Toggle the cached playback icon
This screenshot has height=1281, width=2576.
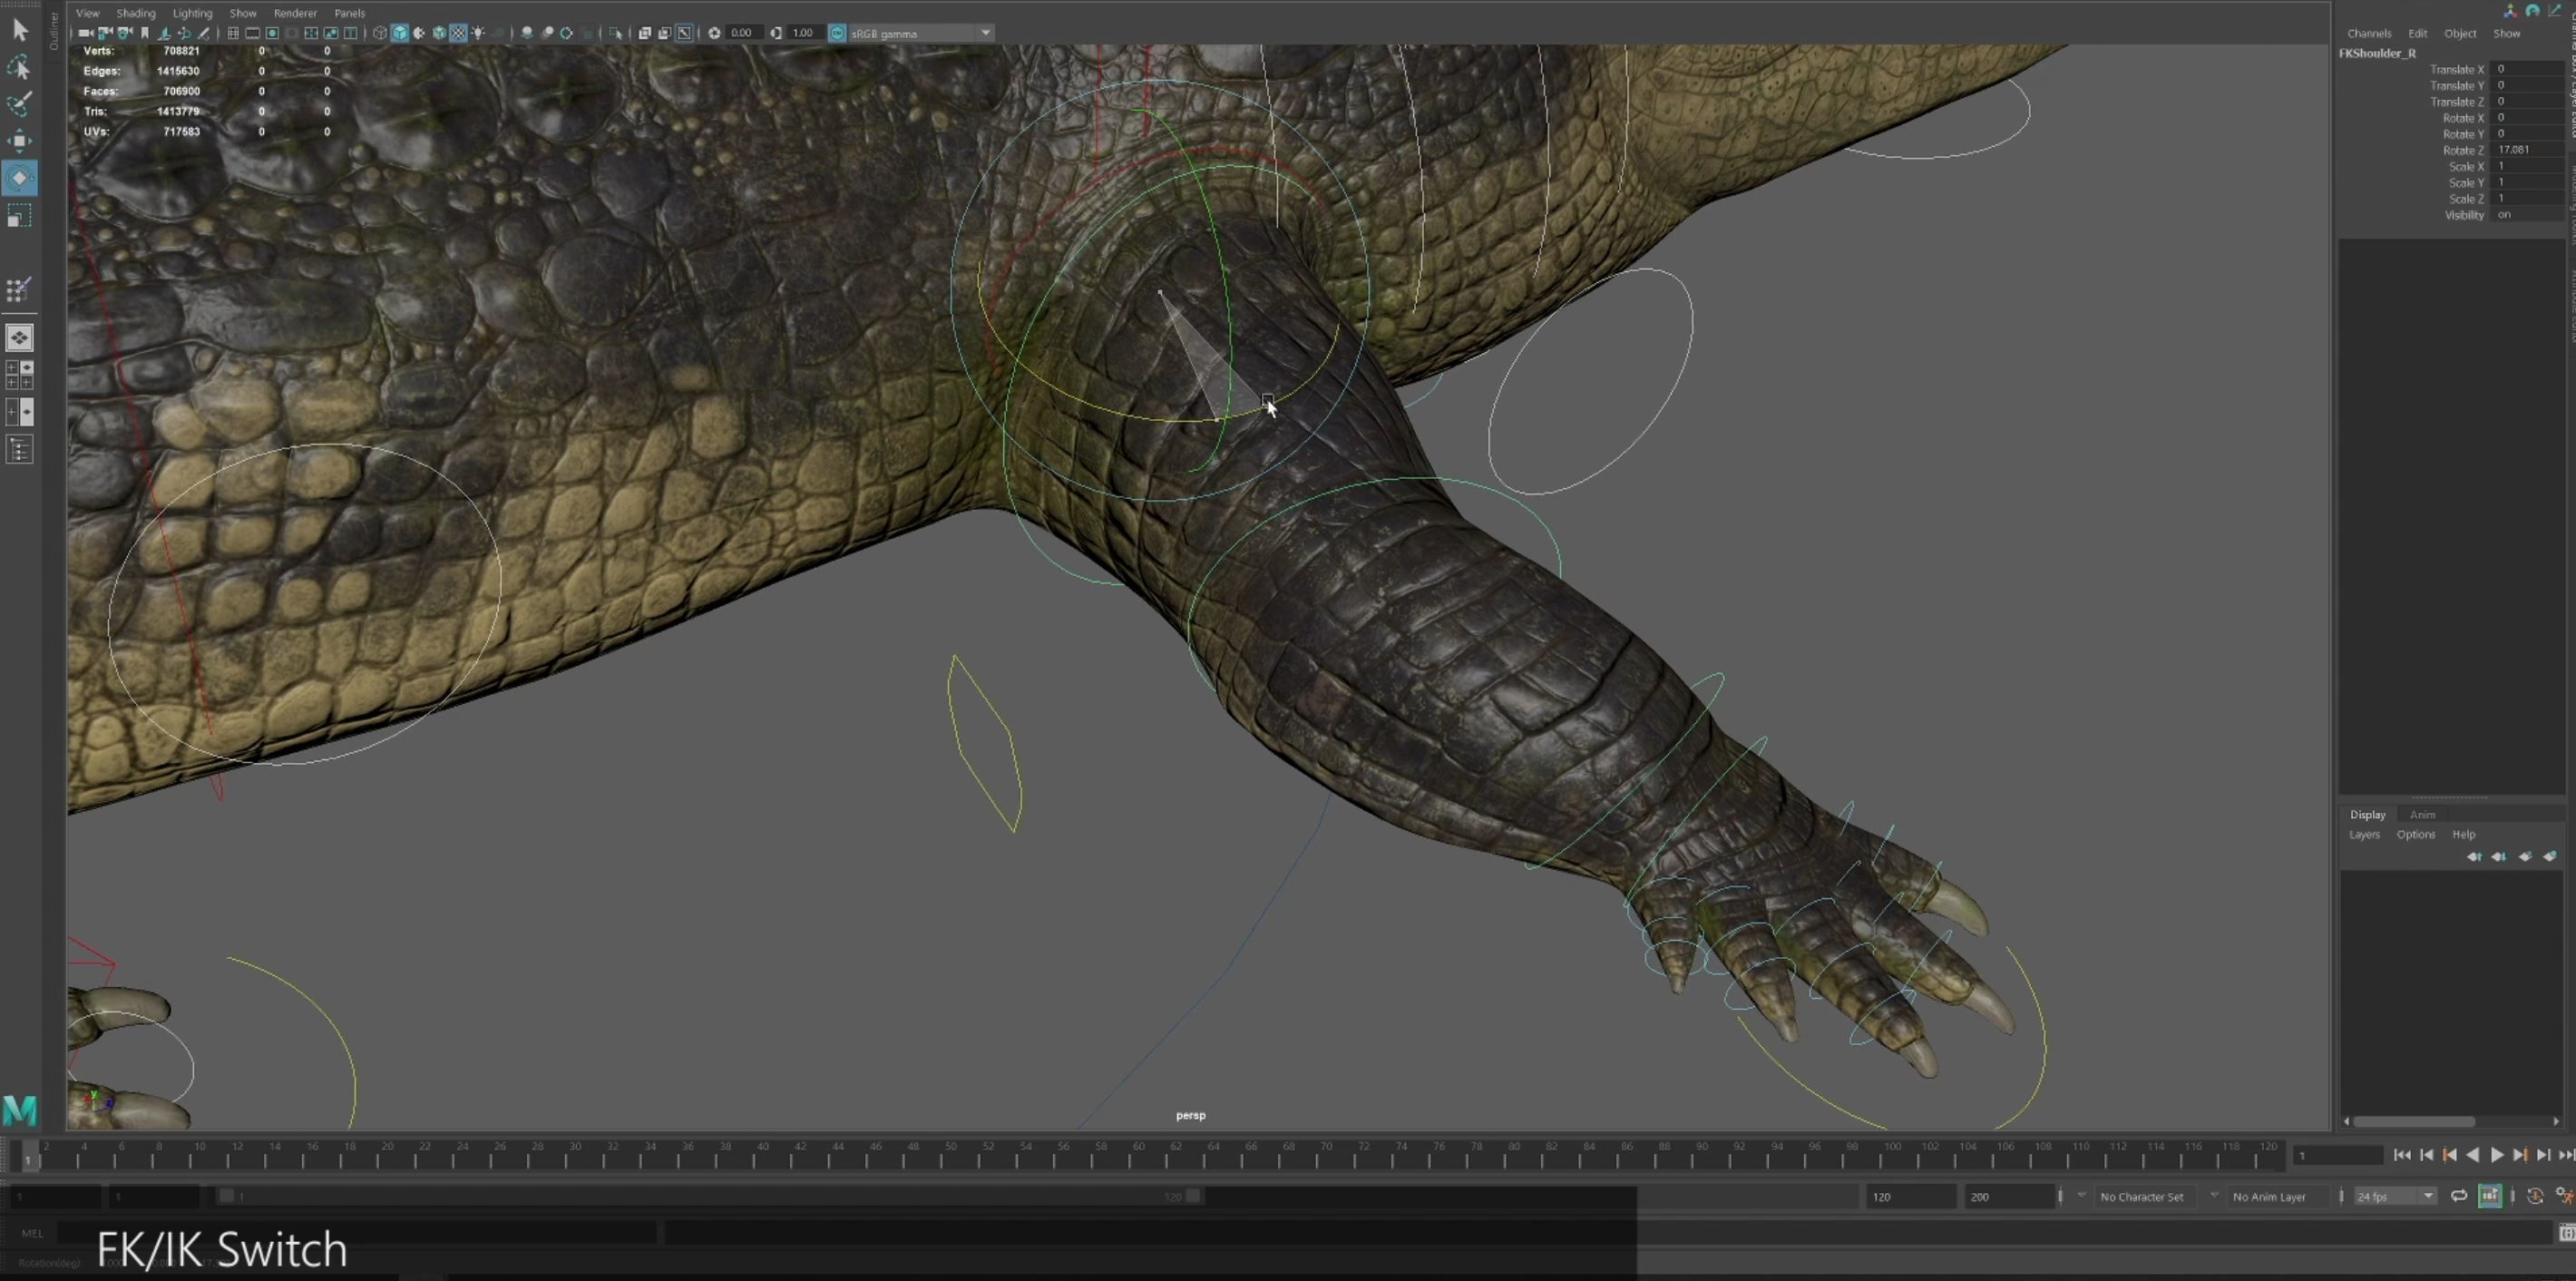2489,1196
